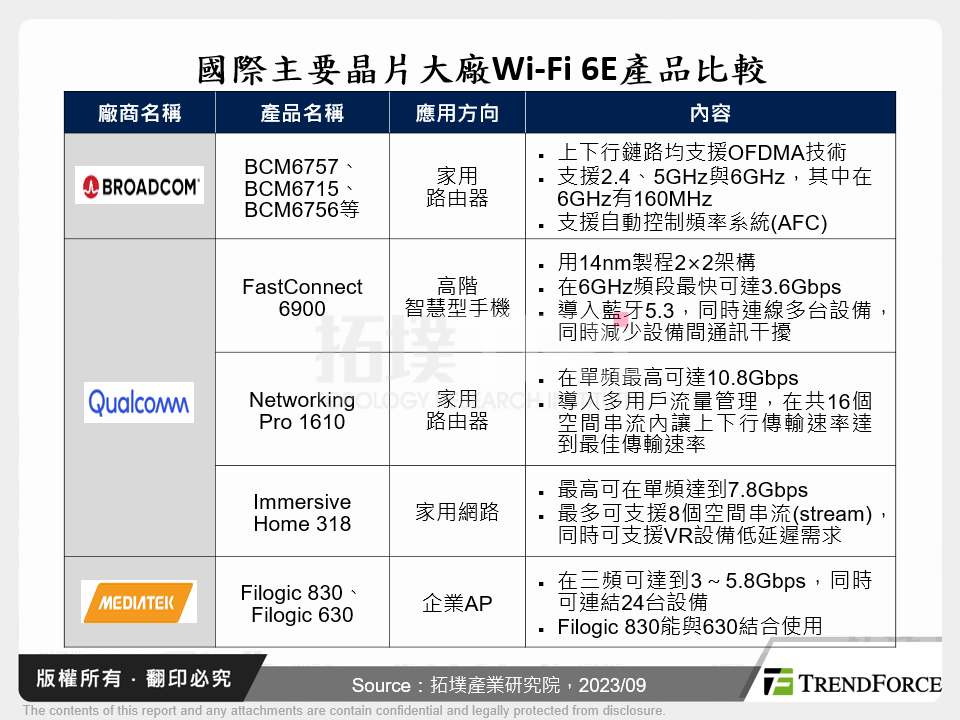Select the Qualcomm logo
960x720 pixels.
click(x=139, y=403)
